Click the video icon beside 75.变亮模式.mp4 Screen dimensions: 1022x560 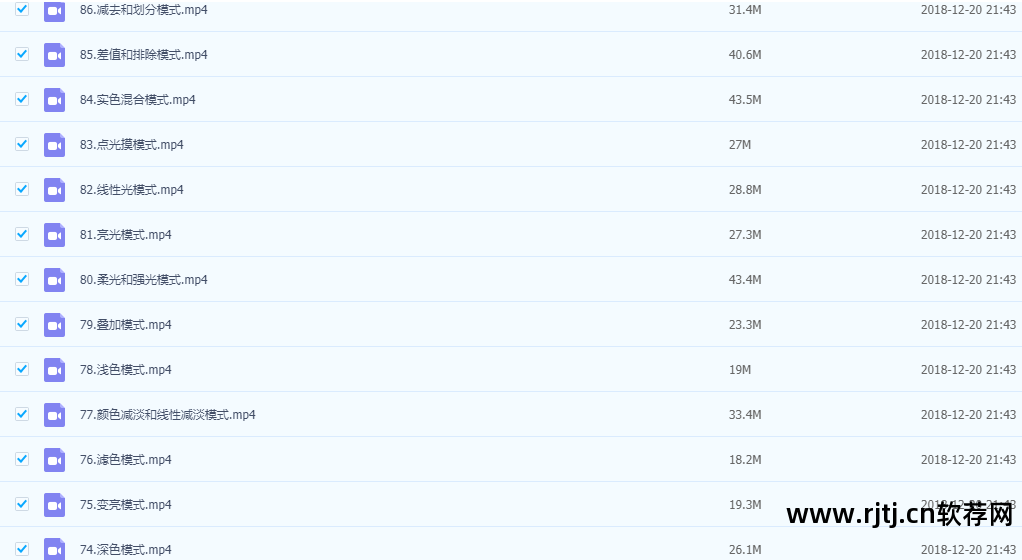pyautogui.click(x=55, y=505)
